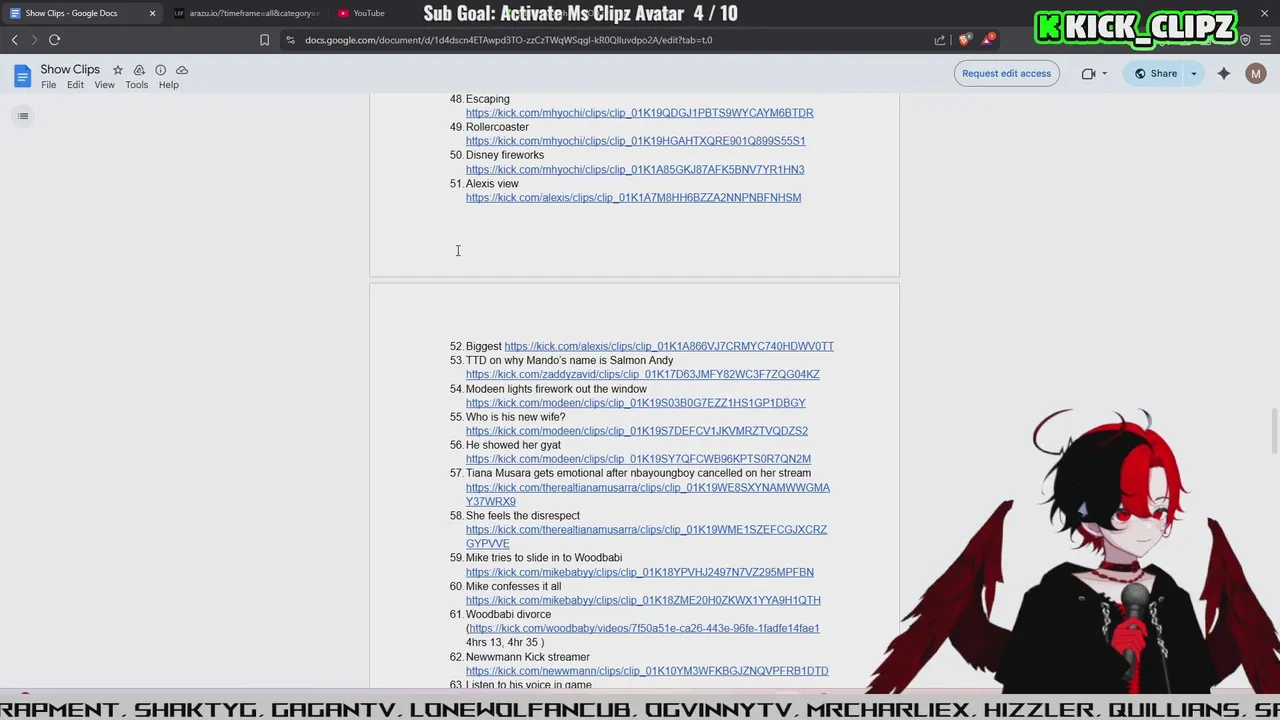Open the Help menu
The width and height of the screenshot is (1280, 720).
[168, 85]
